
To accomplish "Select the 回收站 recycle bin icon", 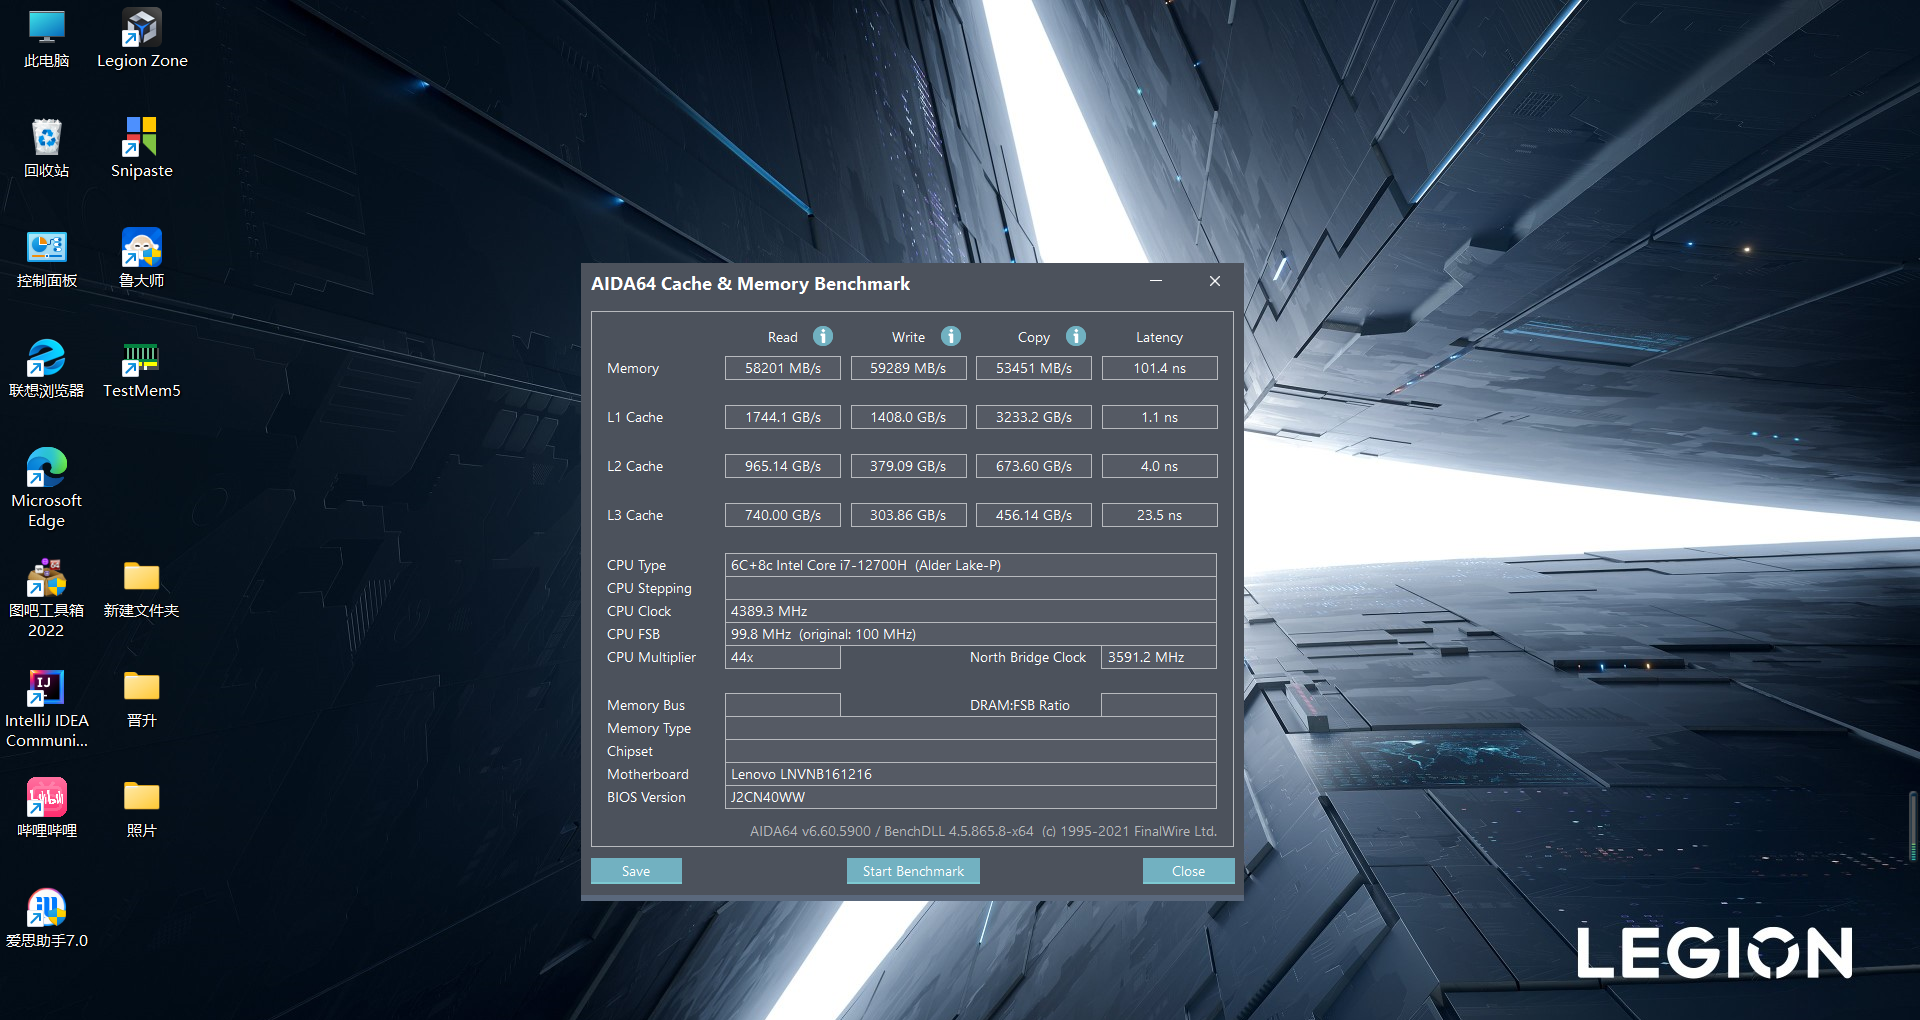I will point(46,149).
